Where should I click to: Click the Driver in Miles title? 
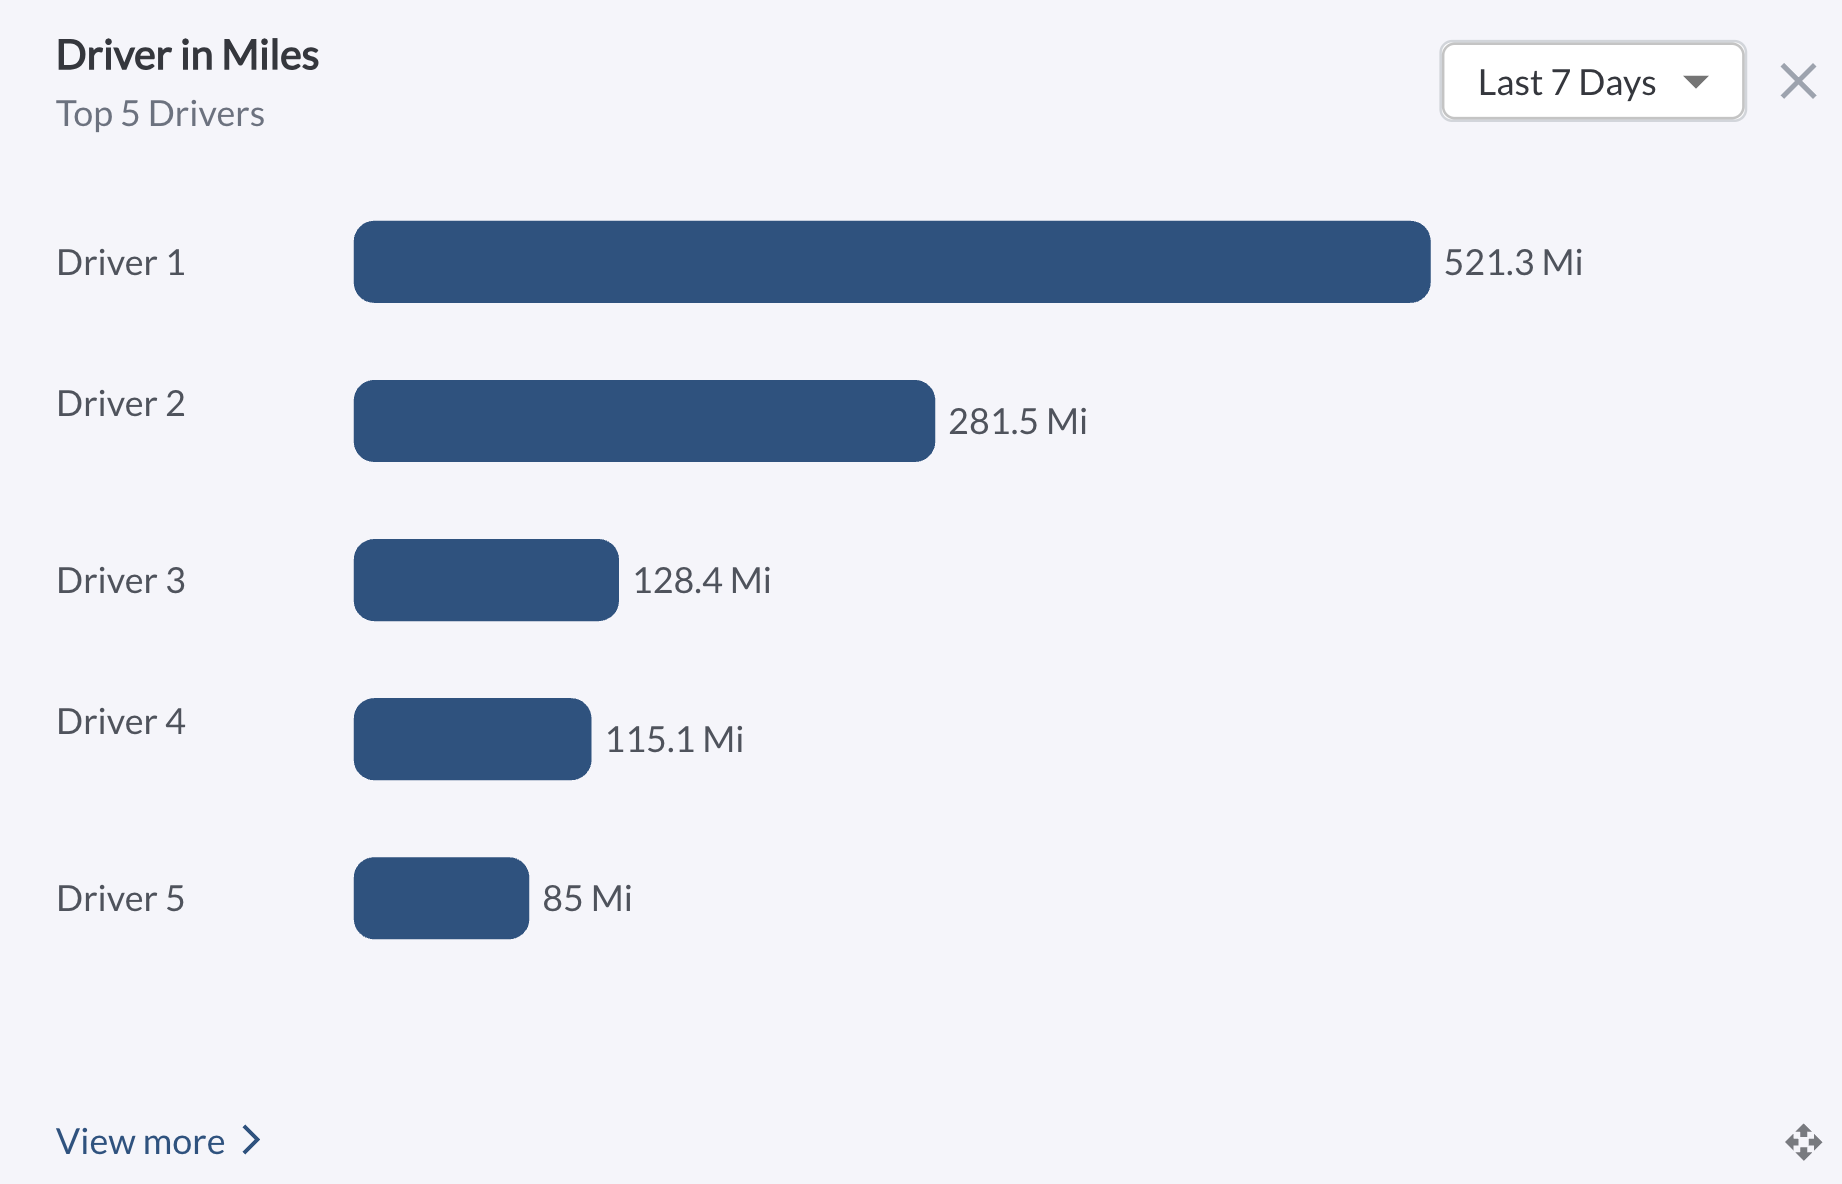188,55
